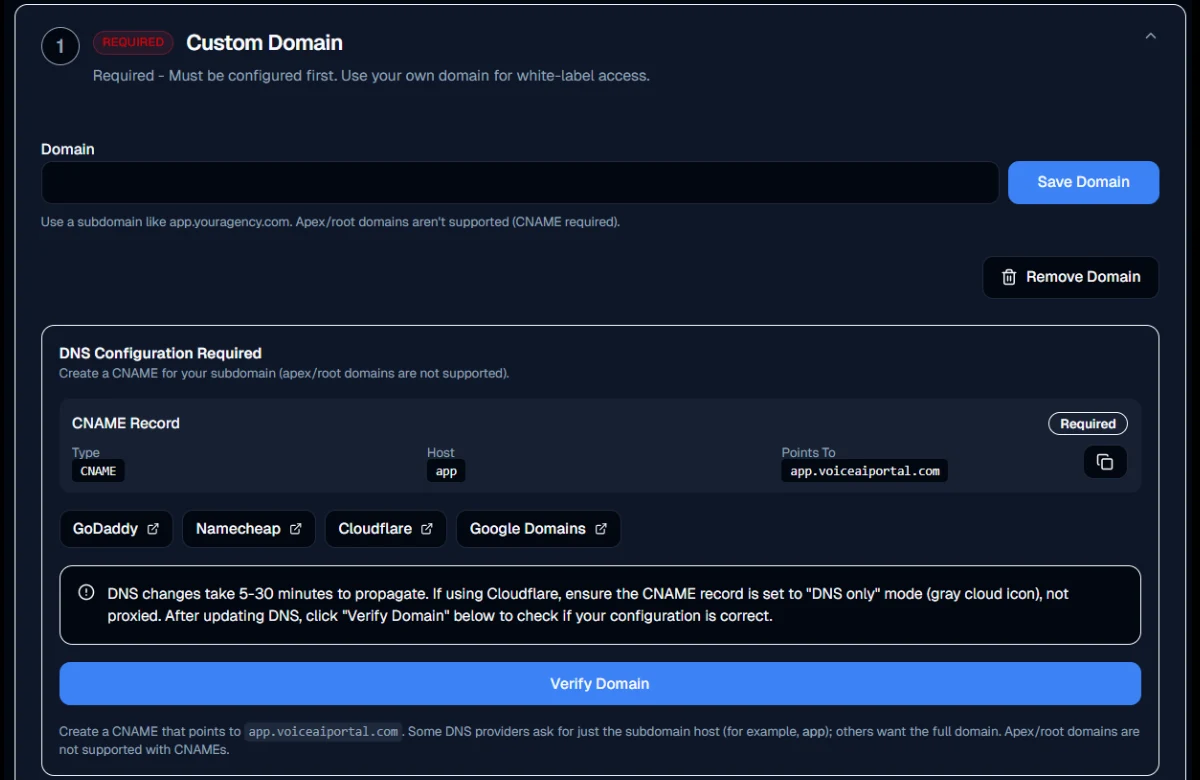Collapse the Custom Domain section
This screenshot has height=780, width=1200.
tap(1151, 35)
